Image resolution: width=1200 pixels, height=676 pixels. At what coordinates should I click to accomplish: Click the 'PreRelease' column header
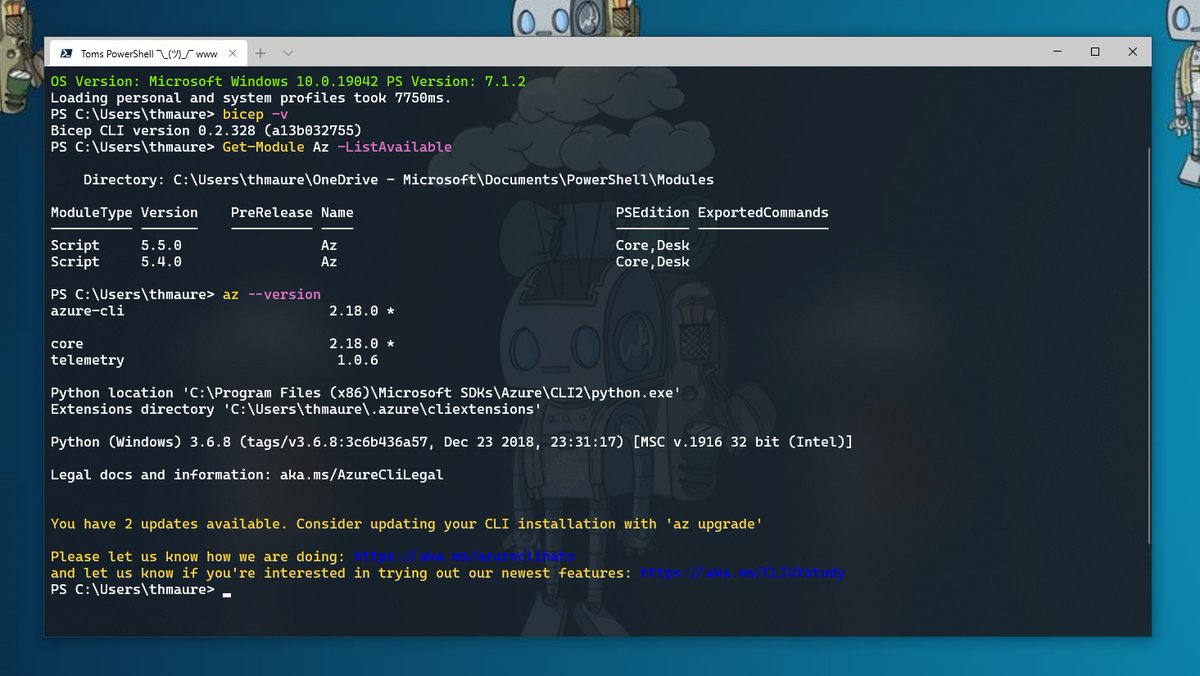click(271, 212)
